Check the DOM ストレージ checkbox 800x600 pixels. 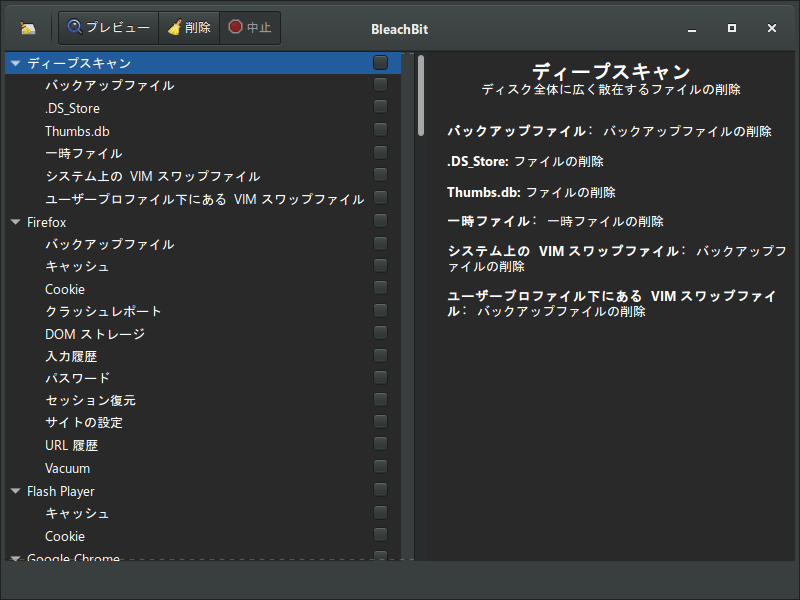[380, 333]
